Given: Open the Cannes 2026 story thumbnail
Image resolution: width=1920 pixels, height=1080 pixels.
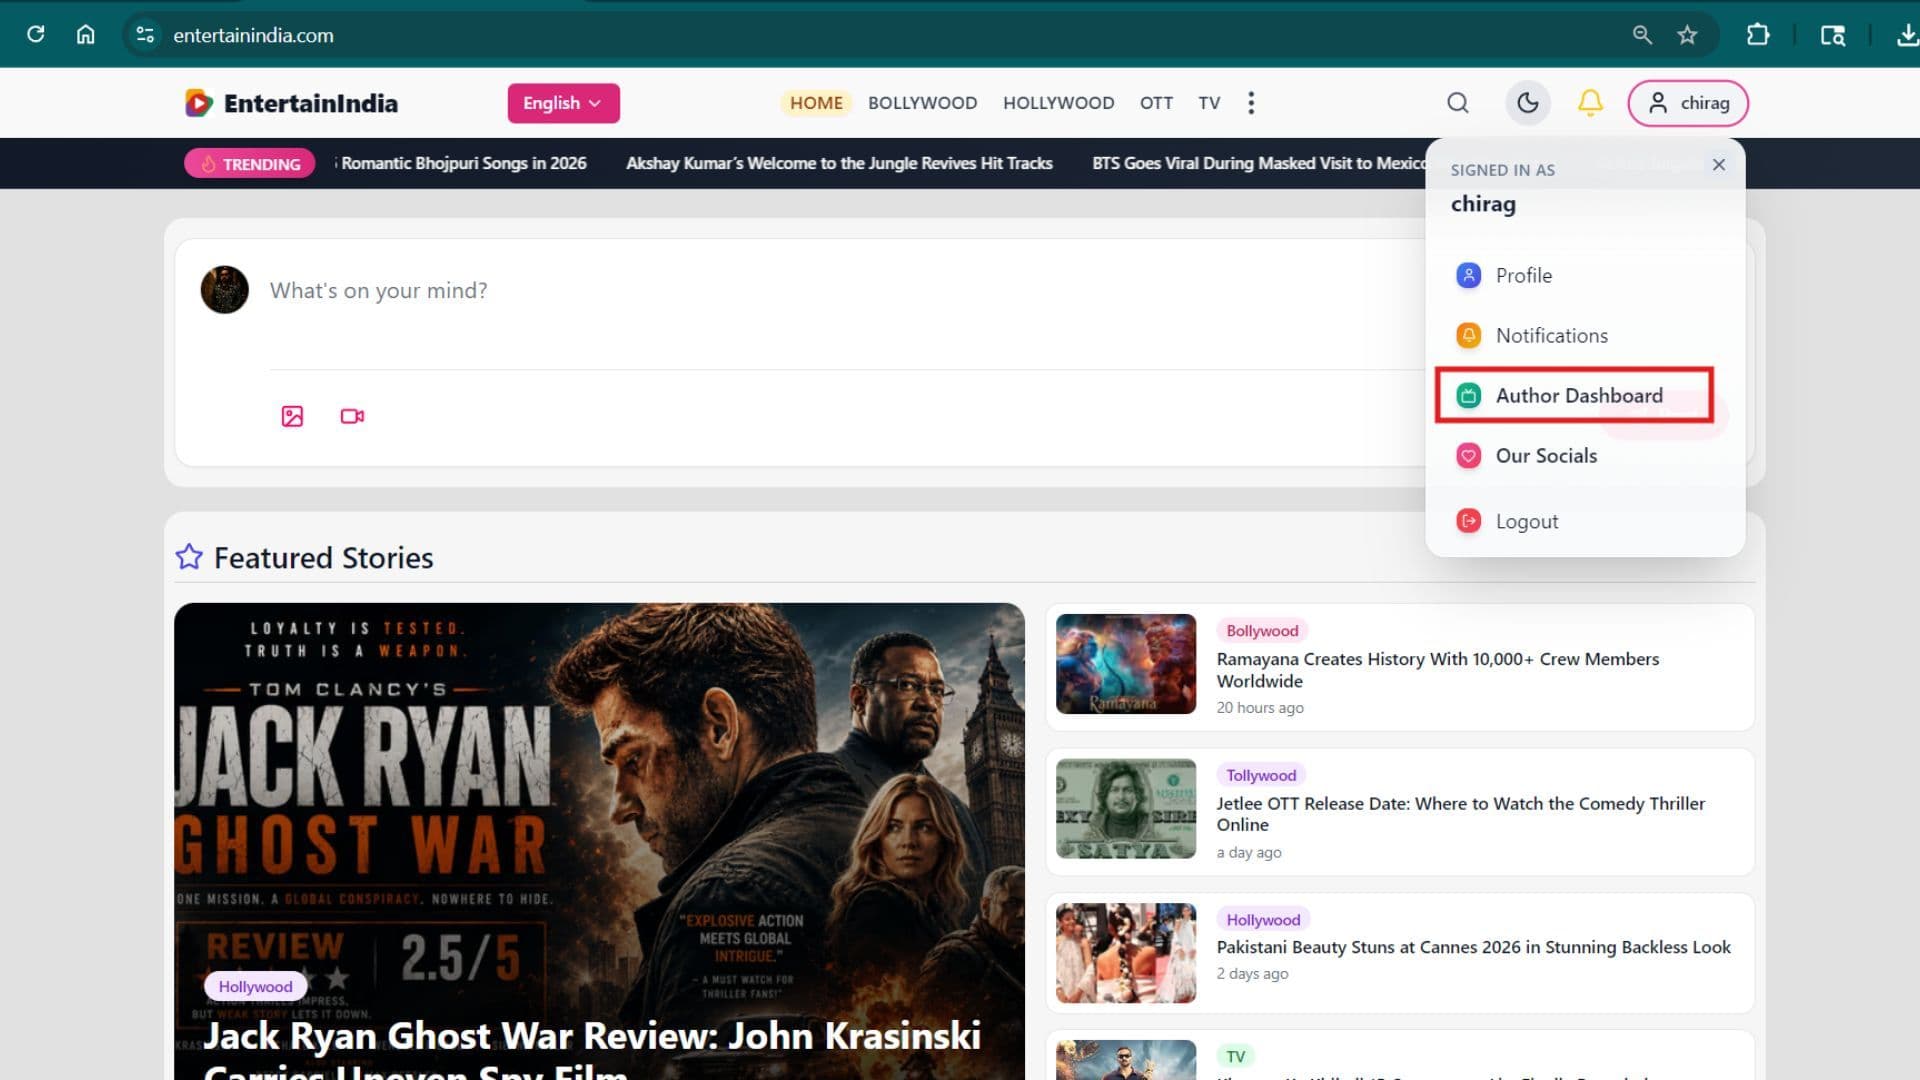Looking at the screenshot, I should point(1126,953).
